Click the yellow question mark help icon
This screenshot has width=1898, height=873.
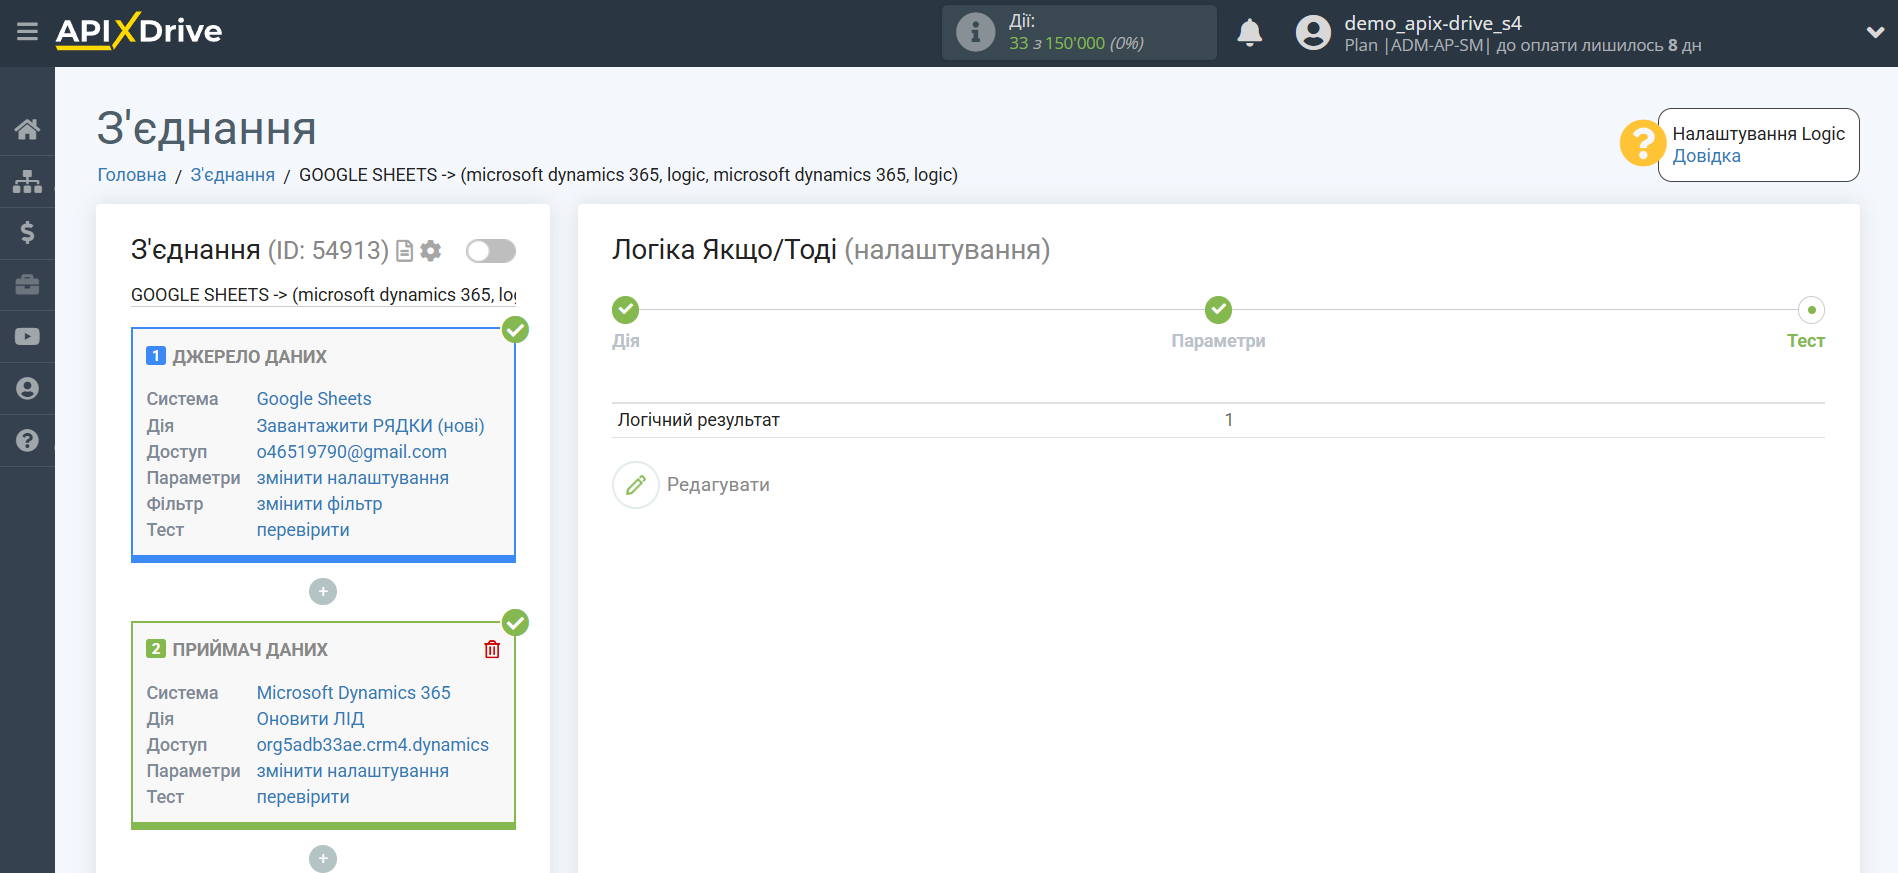[x=1641, y=144]
